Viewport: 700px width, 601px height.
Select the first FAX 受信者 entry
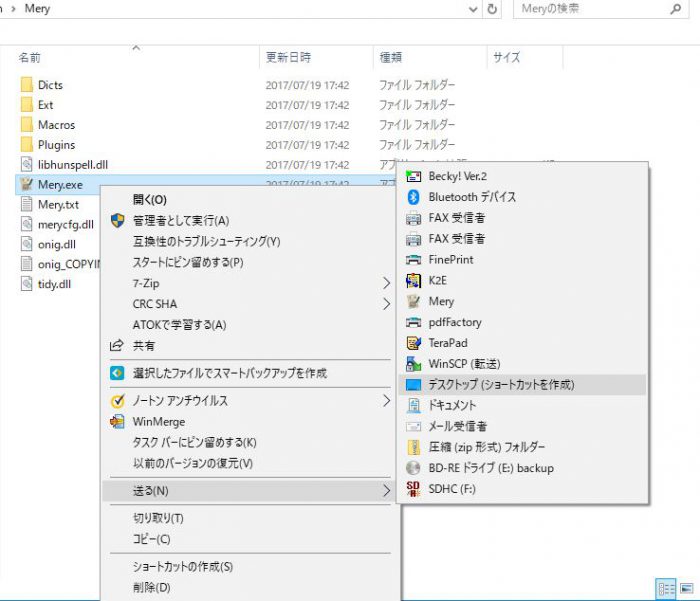[521, 218]
